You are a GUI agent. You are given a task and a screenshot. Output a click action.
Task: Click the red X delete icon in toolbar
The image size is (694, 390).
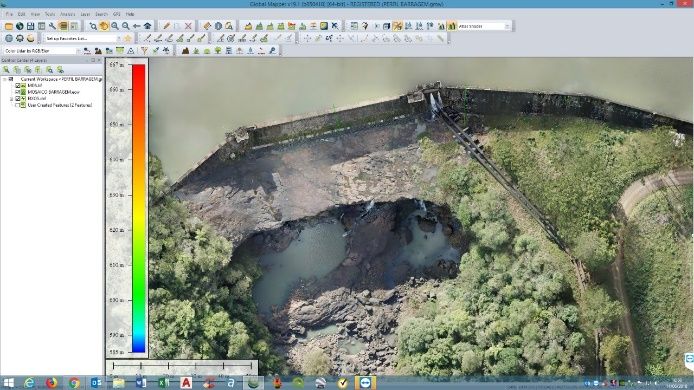pyautogui.click(x=189, y=27)
